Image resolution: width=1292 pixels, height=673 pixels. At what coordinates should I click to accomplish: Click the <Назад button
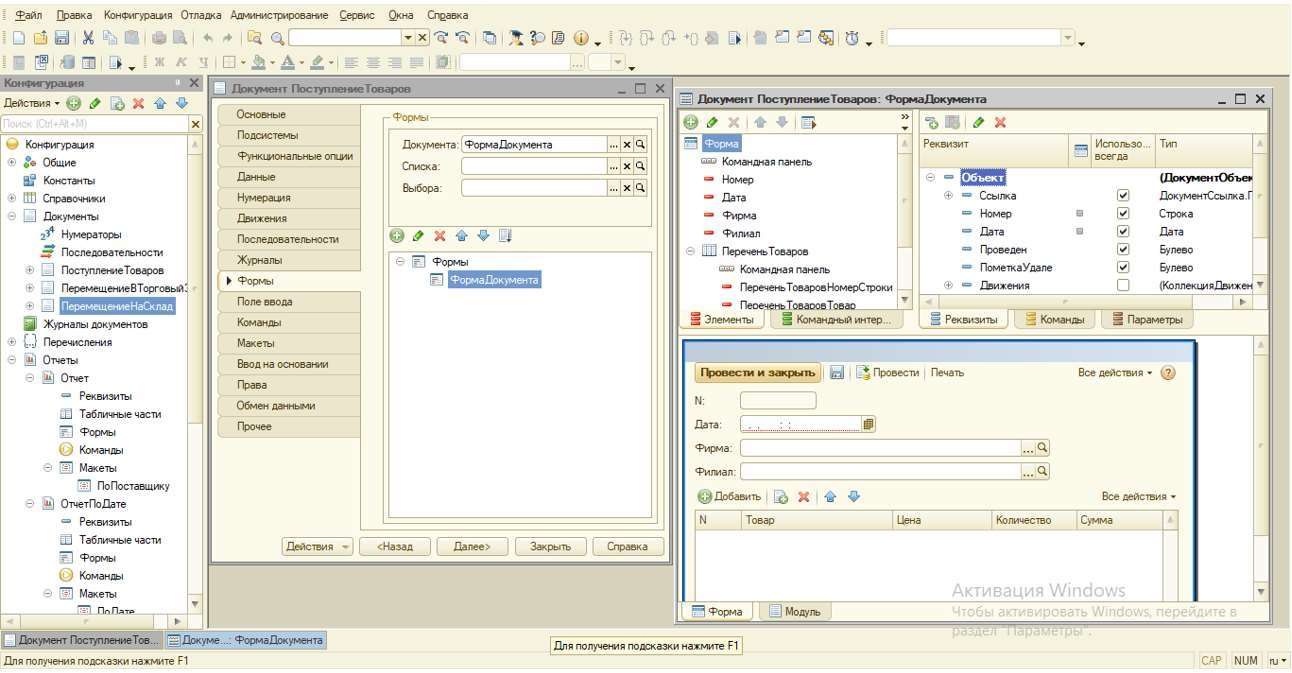pos(394,547)
